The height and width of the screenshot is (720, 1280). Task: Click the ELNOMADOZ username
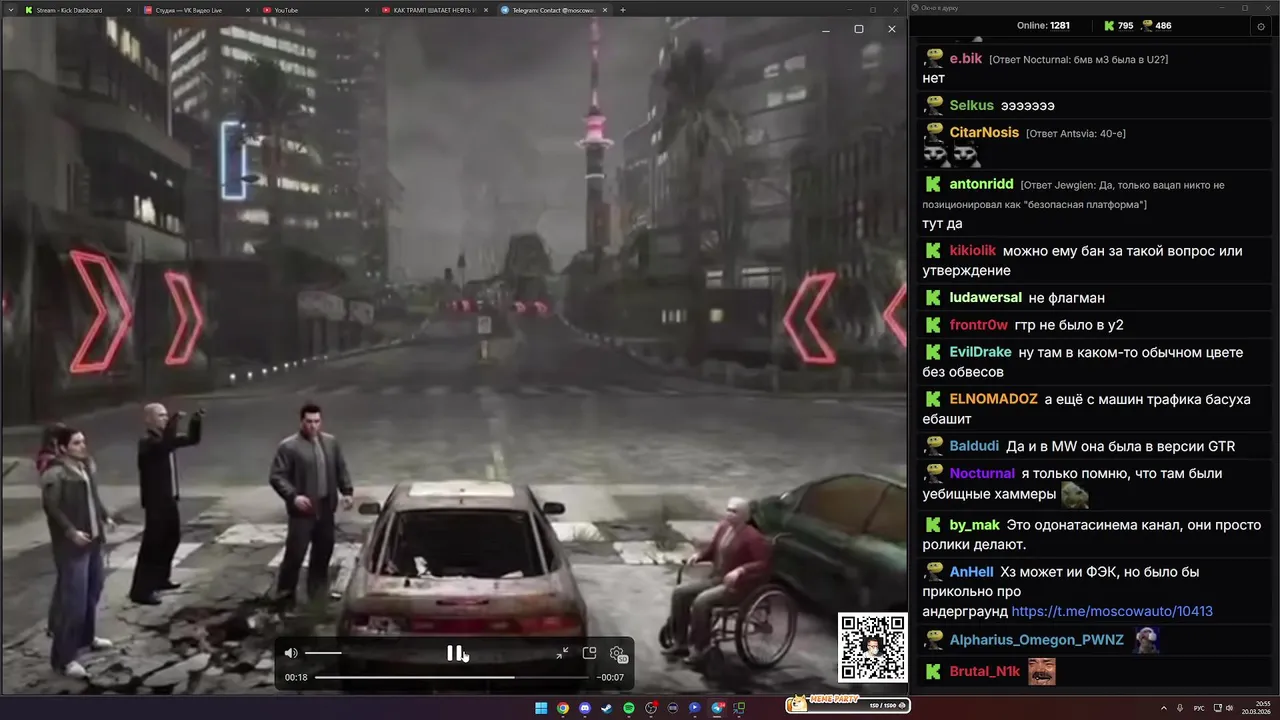coord(993,399)
